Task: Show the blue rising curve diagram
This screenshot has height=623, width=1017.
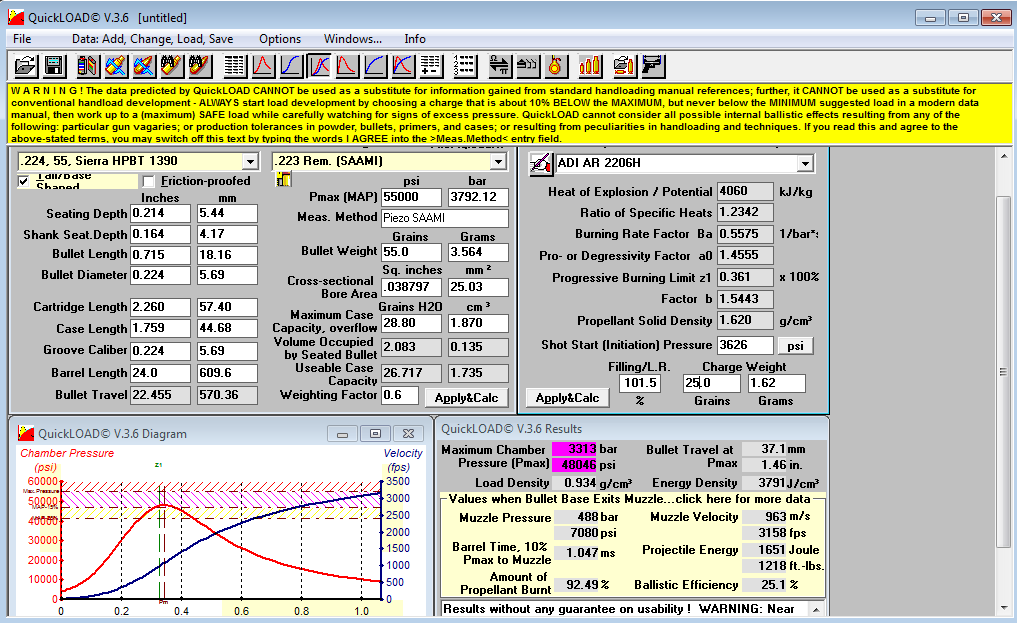Action: 375,65
